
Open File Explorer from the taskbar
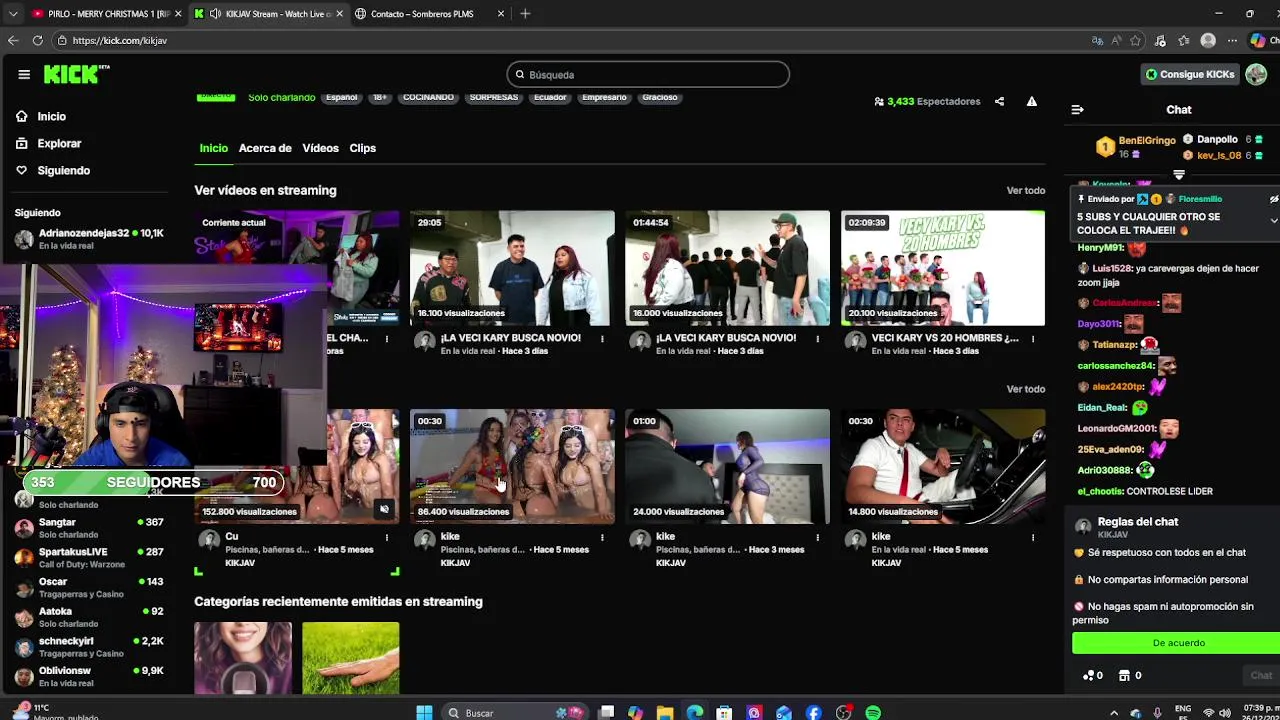pos(665,712)
